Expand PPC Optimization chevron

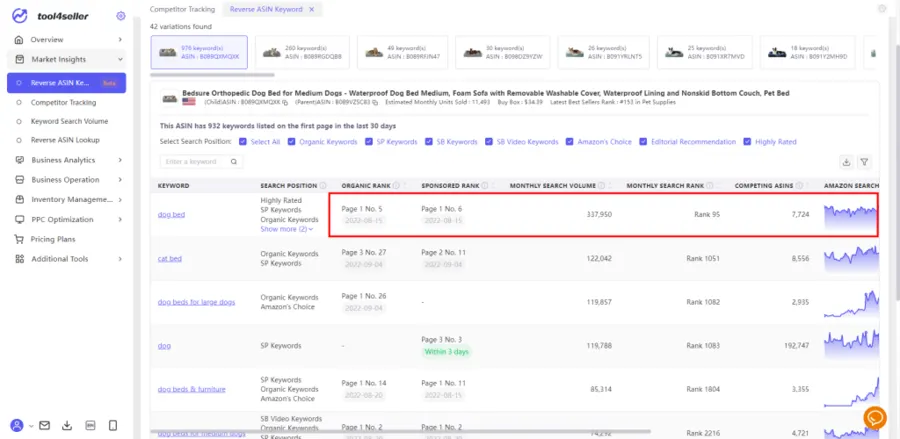[120, 219]
